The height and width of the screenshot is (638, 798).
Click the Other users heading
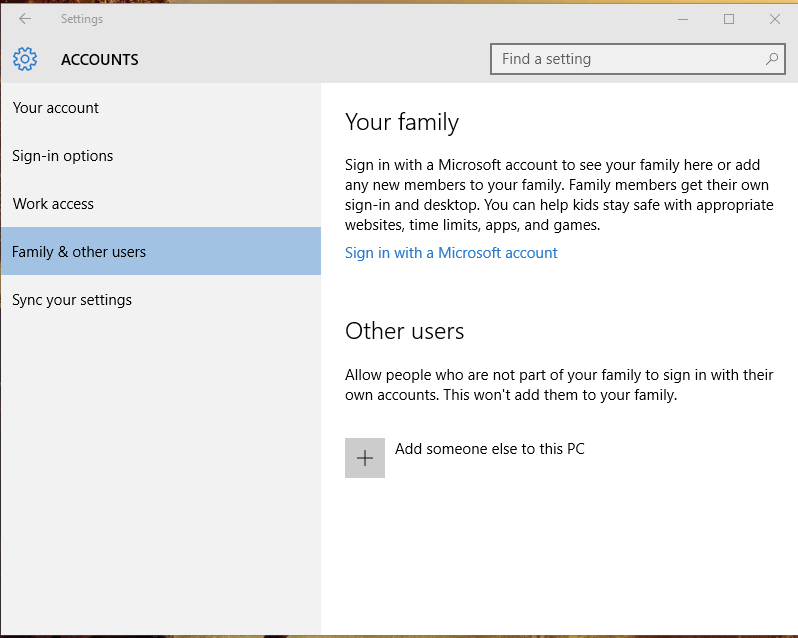[x=405, y=331]
